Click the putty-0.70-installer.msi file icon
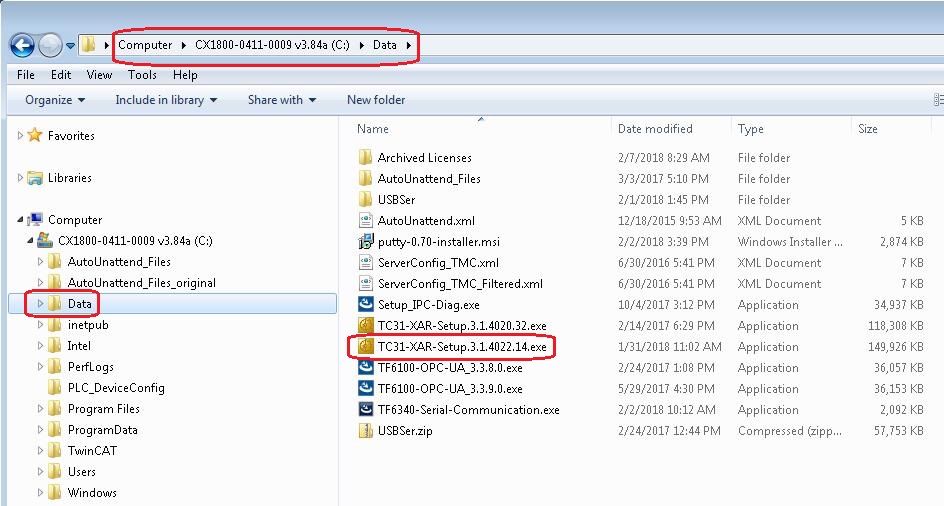 click(x=365, y=242)
